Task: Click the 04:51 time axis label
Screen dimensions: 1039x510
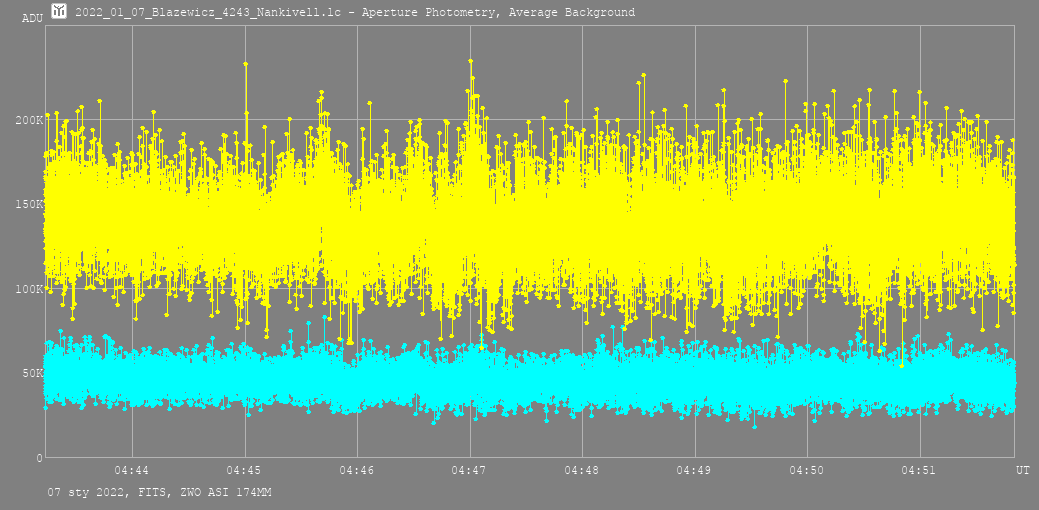Action: coord(920,470)
